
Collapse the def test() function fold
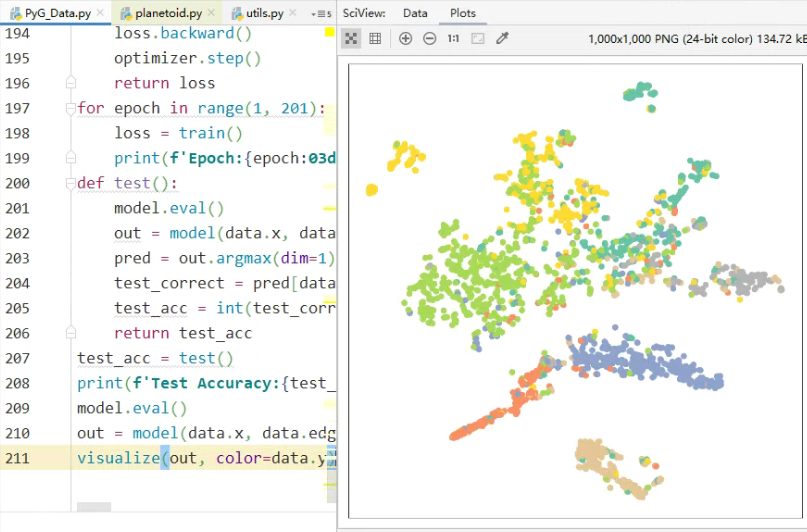(71, 183)
